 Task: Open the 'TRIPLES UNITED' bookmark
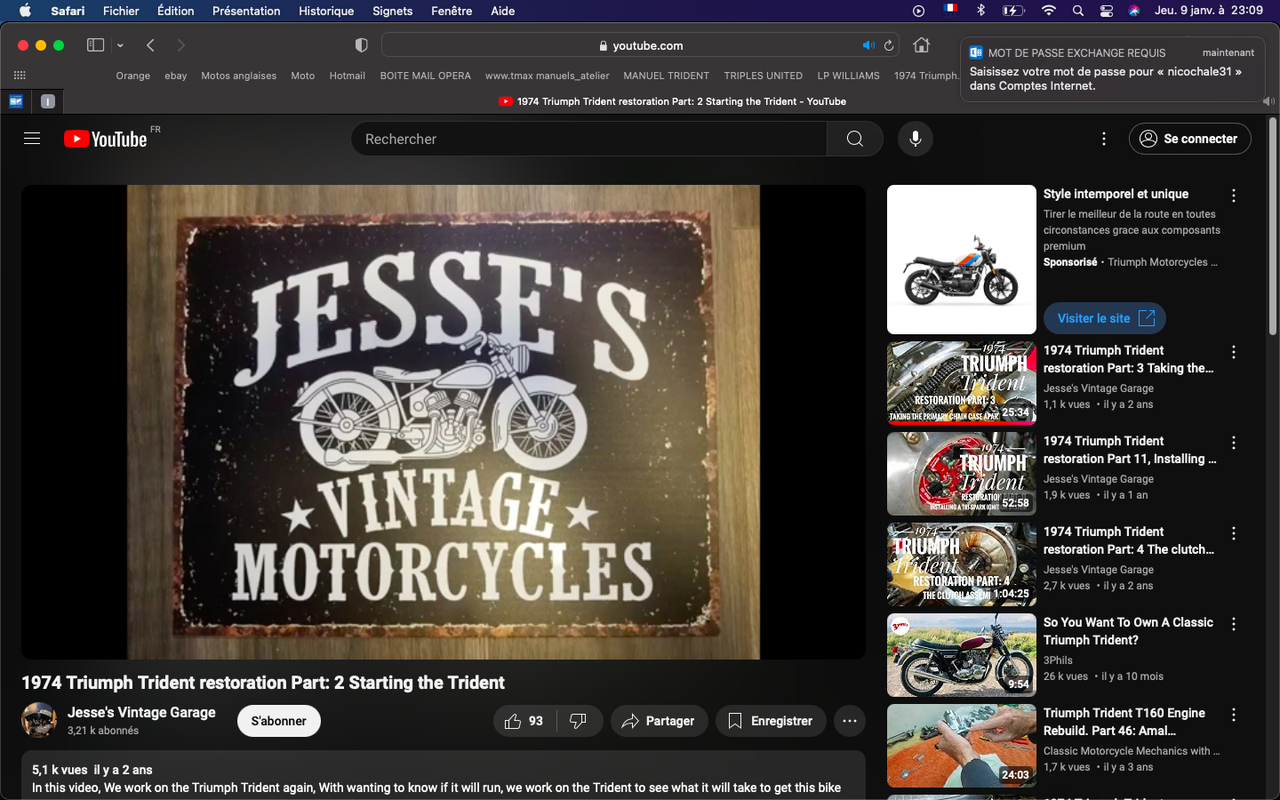763,75
